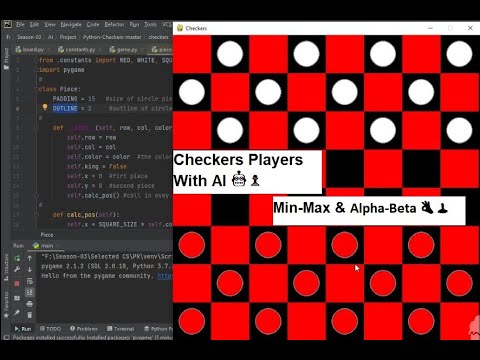The image size is (480, 360).
Task: Click the PyCharm logo icon in the title bar
Action: tap(7, 24)
